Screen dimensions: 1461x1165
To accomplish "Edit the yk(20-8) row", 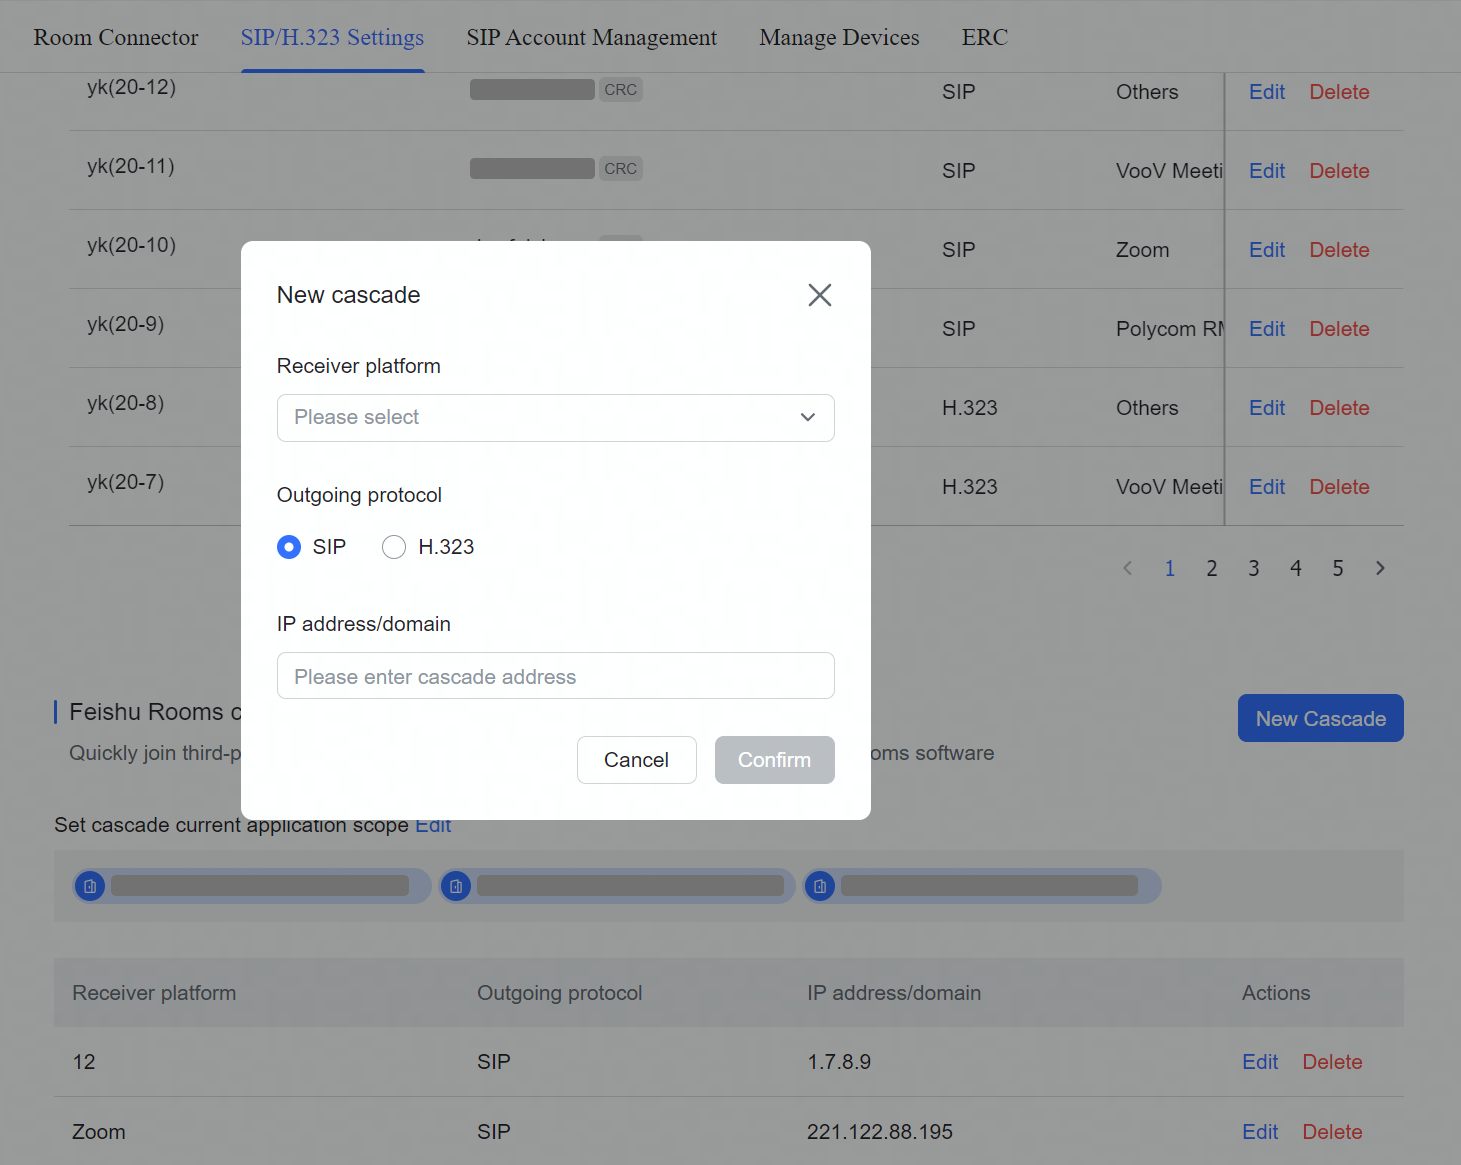I will (1267, 408).
